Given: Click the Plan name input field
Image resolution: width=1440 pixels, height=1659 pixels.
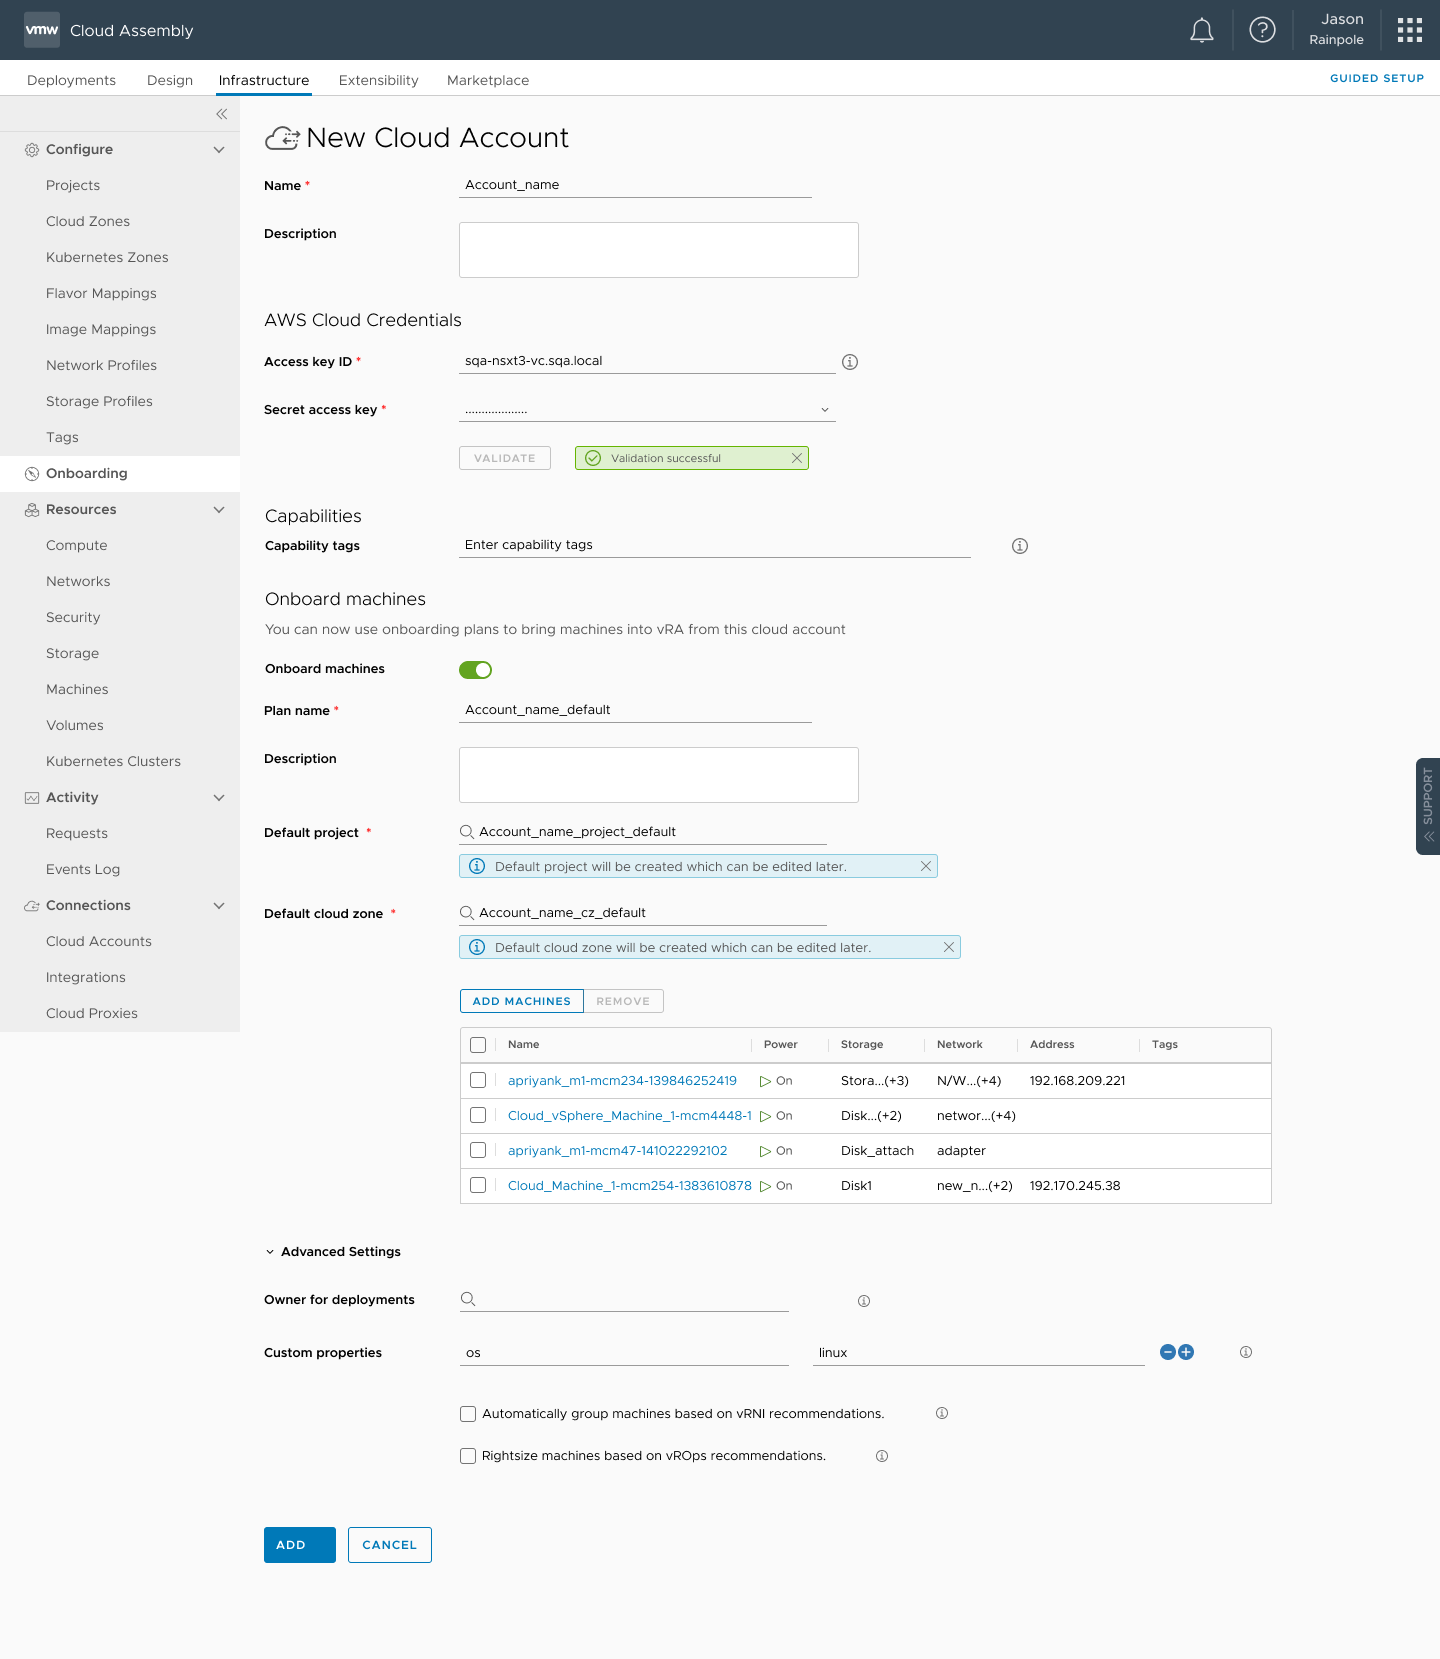Looking at the screenshot, I should (x=635, y=710).
